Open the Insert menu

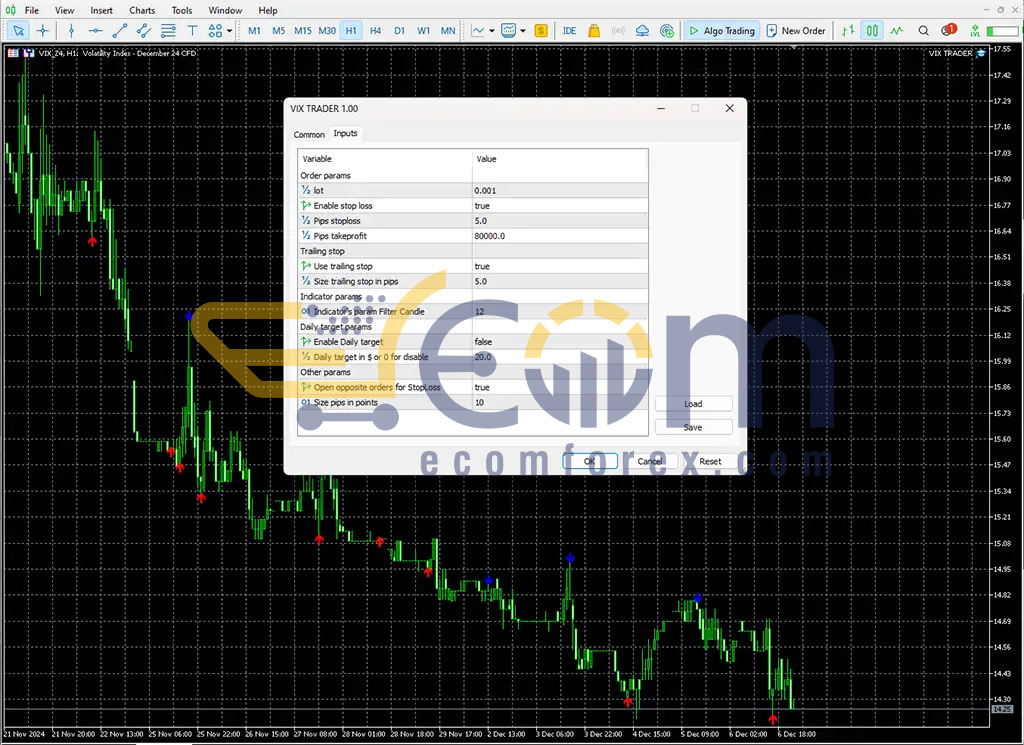pos(101,10)
